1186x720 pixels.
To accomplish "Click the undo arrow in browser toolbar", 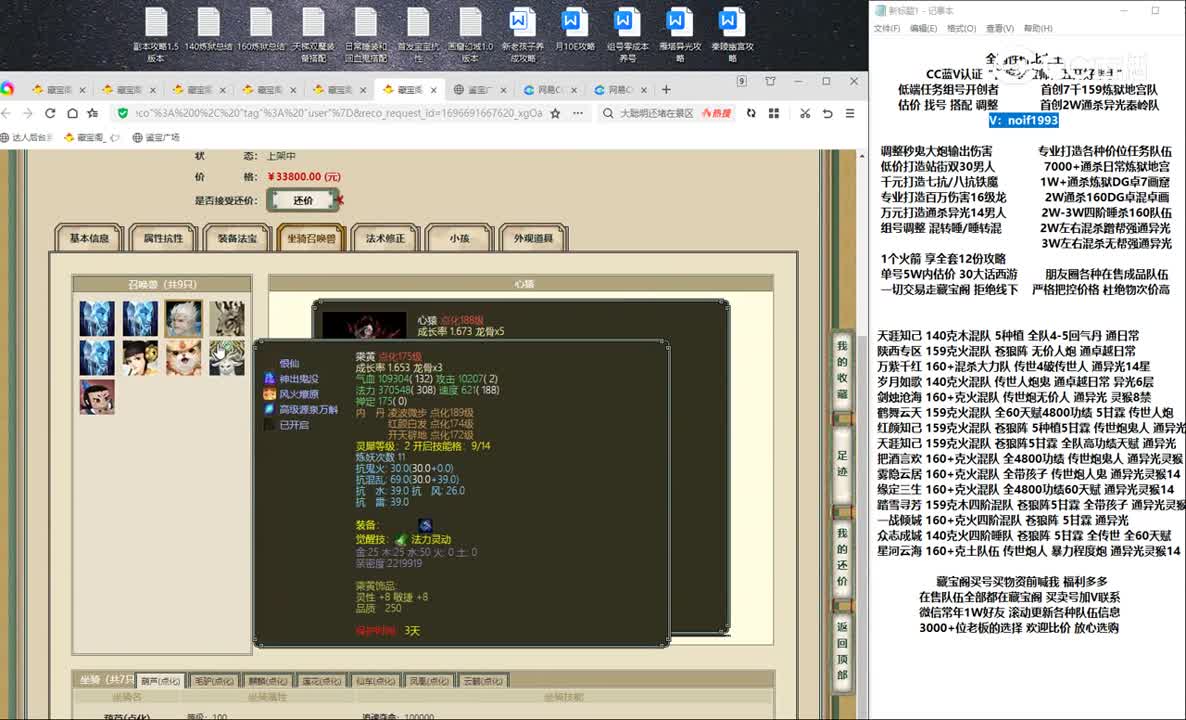I will click(827, 113).
